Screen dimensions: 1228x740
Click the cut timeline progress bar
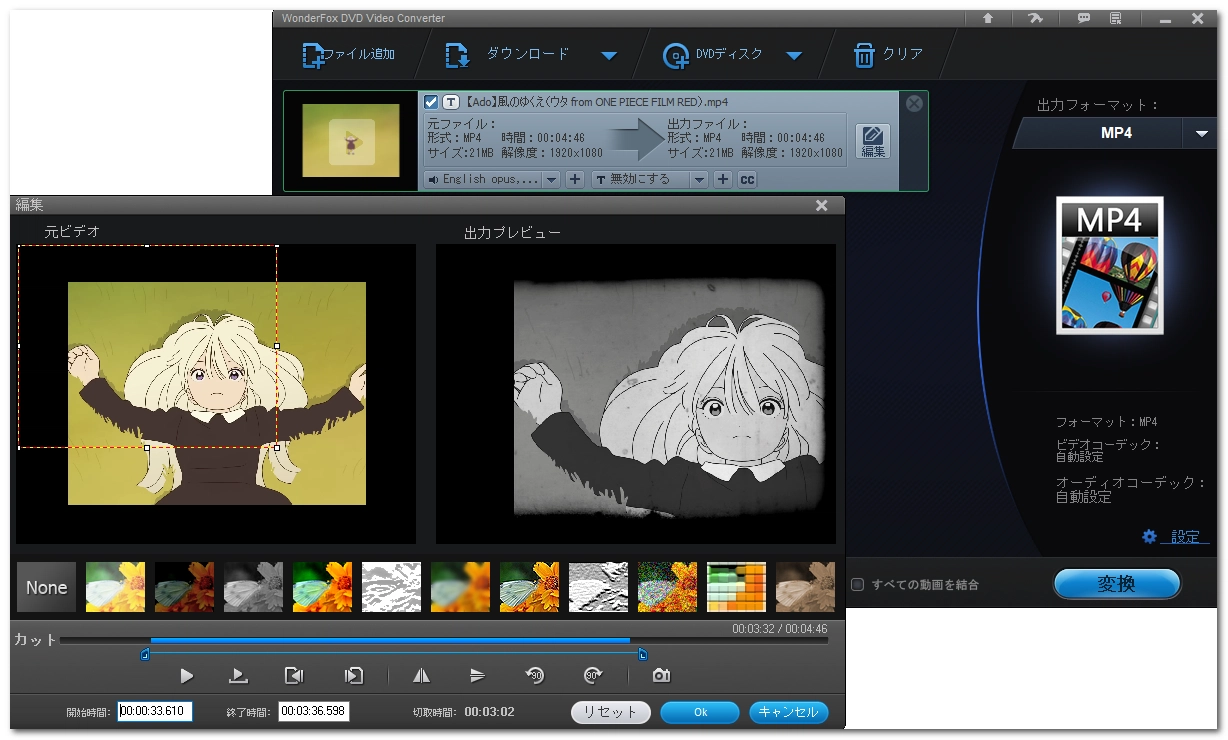pyautogui.click(x=390, y=640)
